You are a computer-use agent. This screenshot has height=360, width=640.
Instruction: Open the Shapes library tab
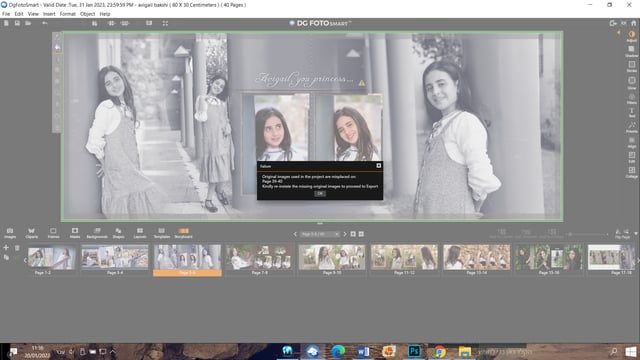[x=118, y=233]
